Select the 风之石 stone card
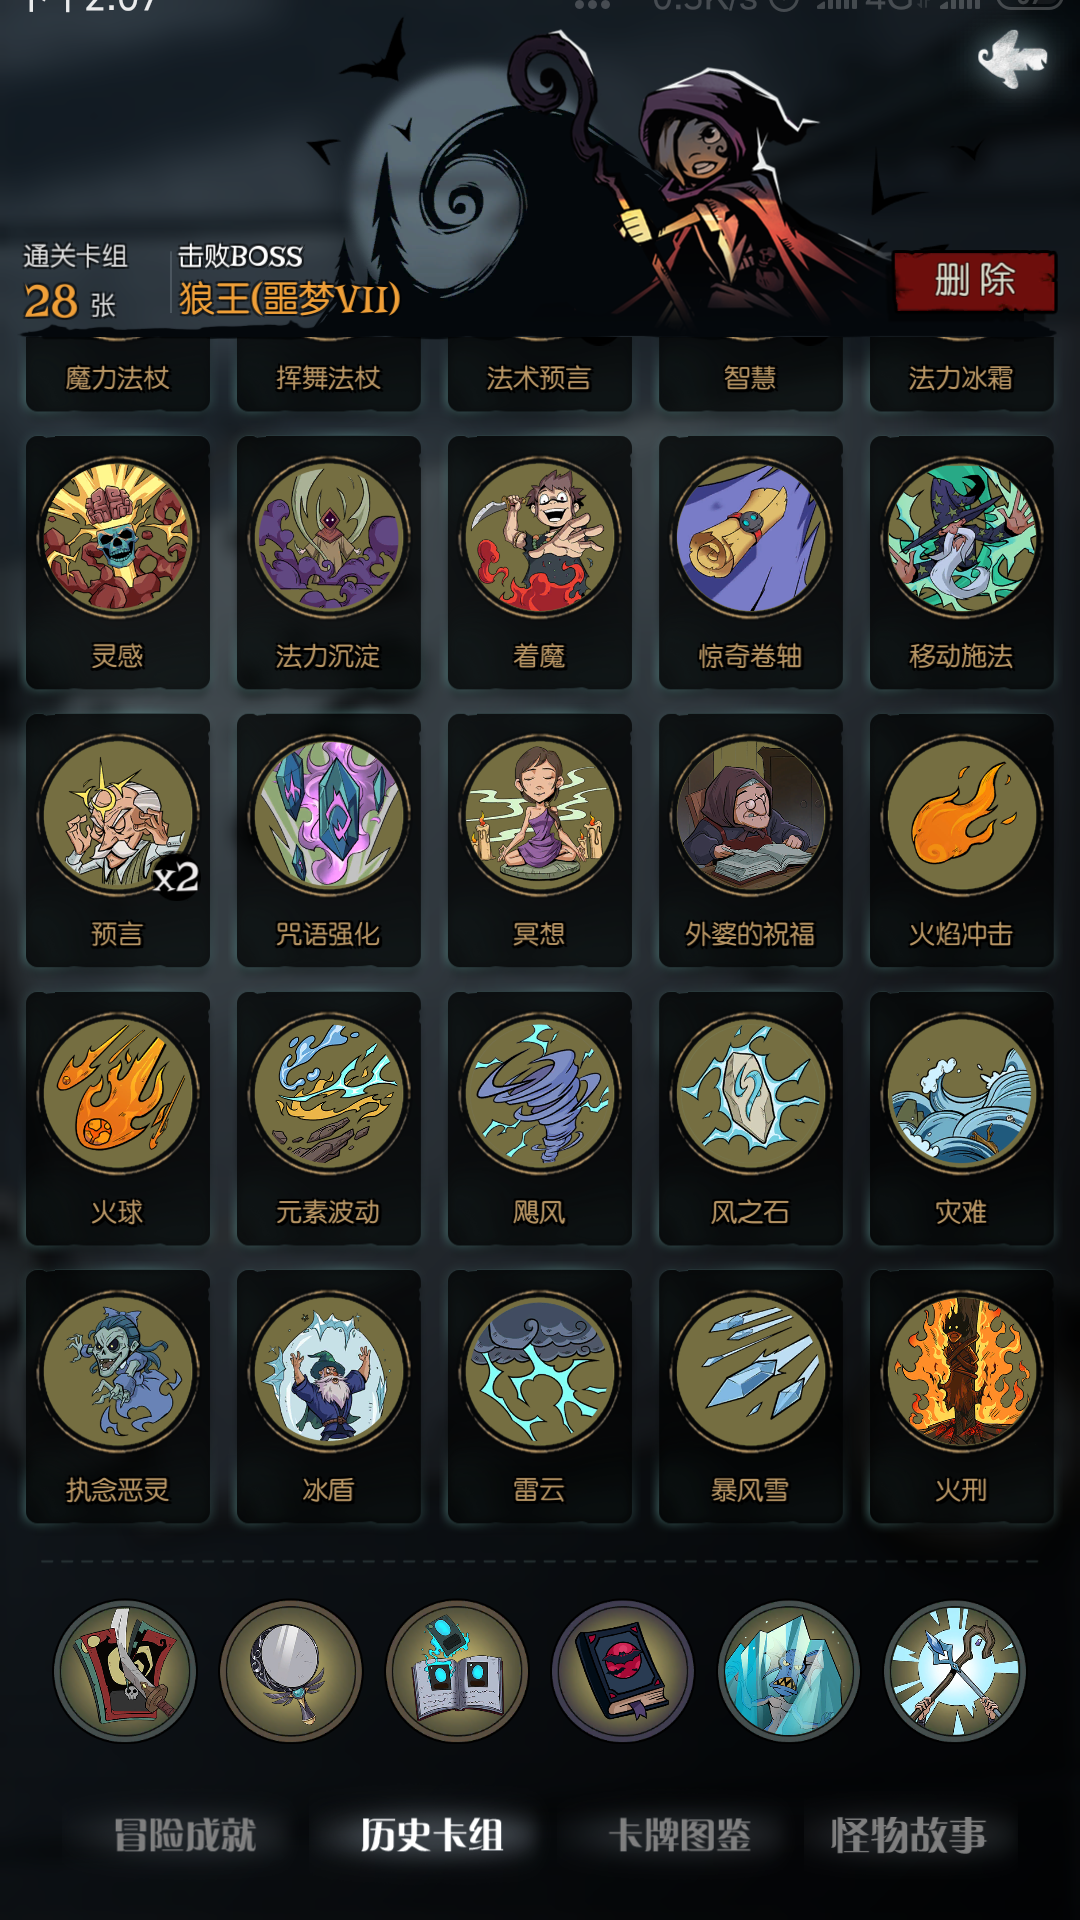The image size is (1080, 1920). click(750, 1118)
